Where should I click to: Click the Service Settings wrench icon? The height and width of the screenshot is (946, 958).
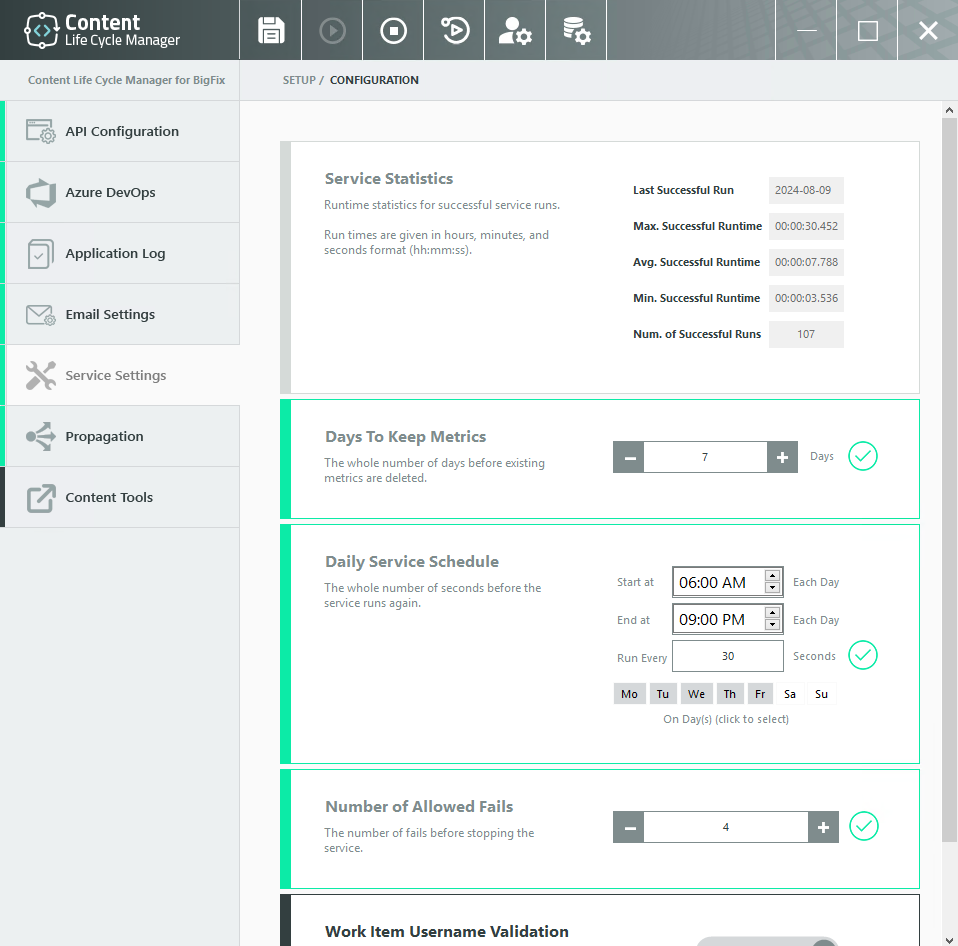40,375
